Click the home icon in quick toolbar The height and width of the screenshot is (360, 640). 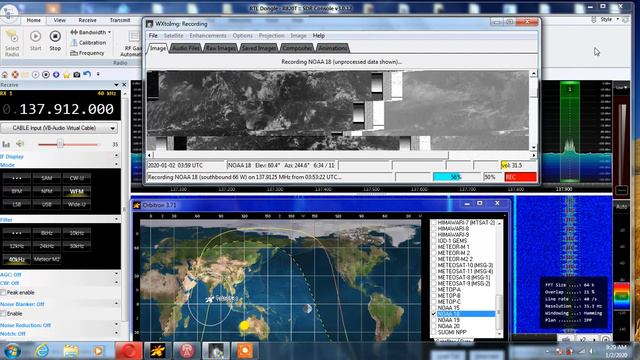[5, 75]
